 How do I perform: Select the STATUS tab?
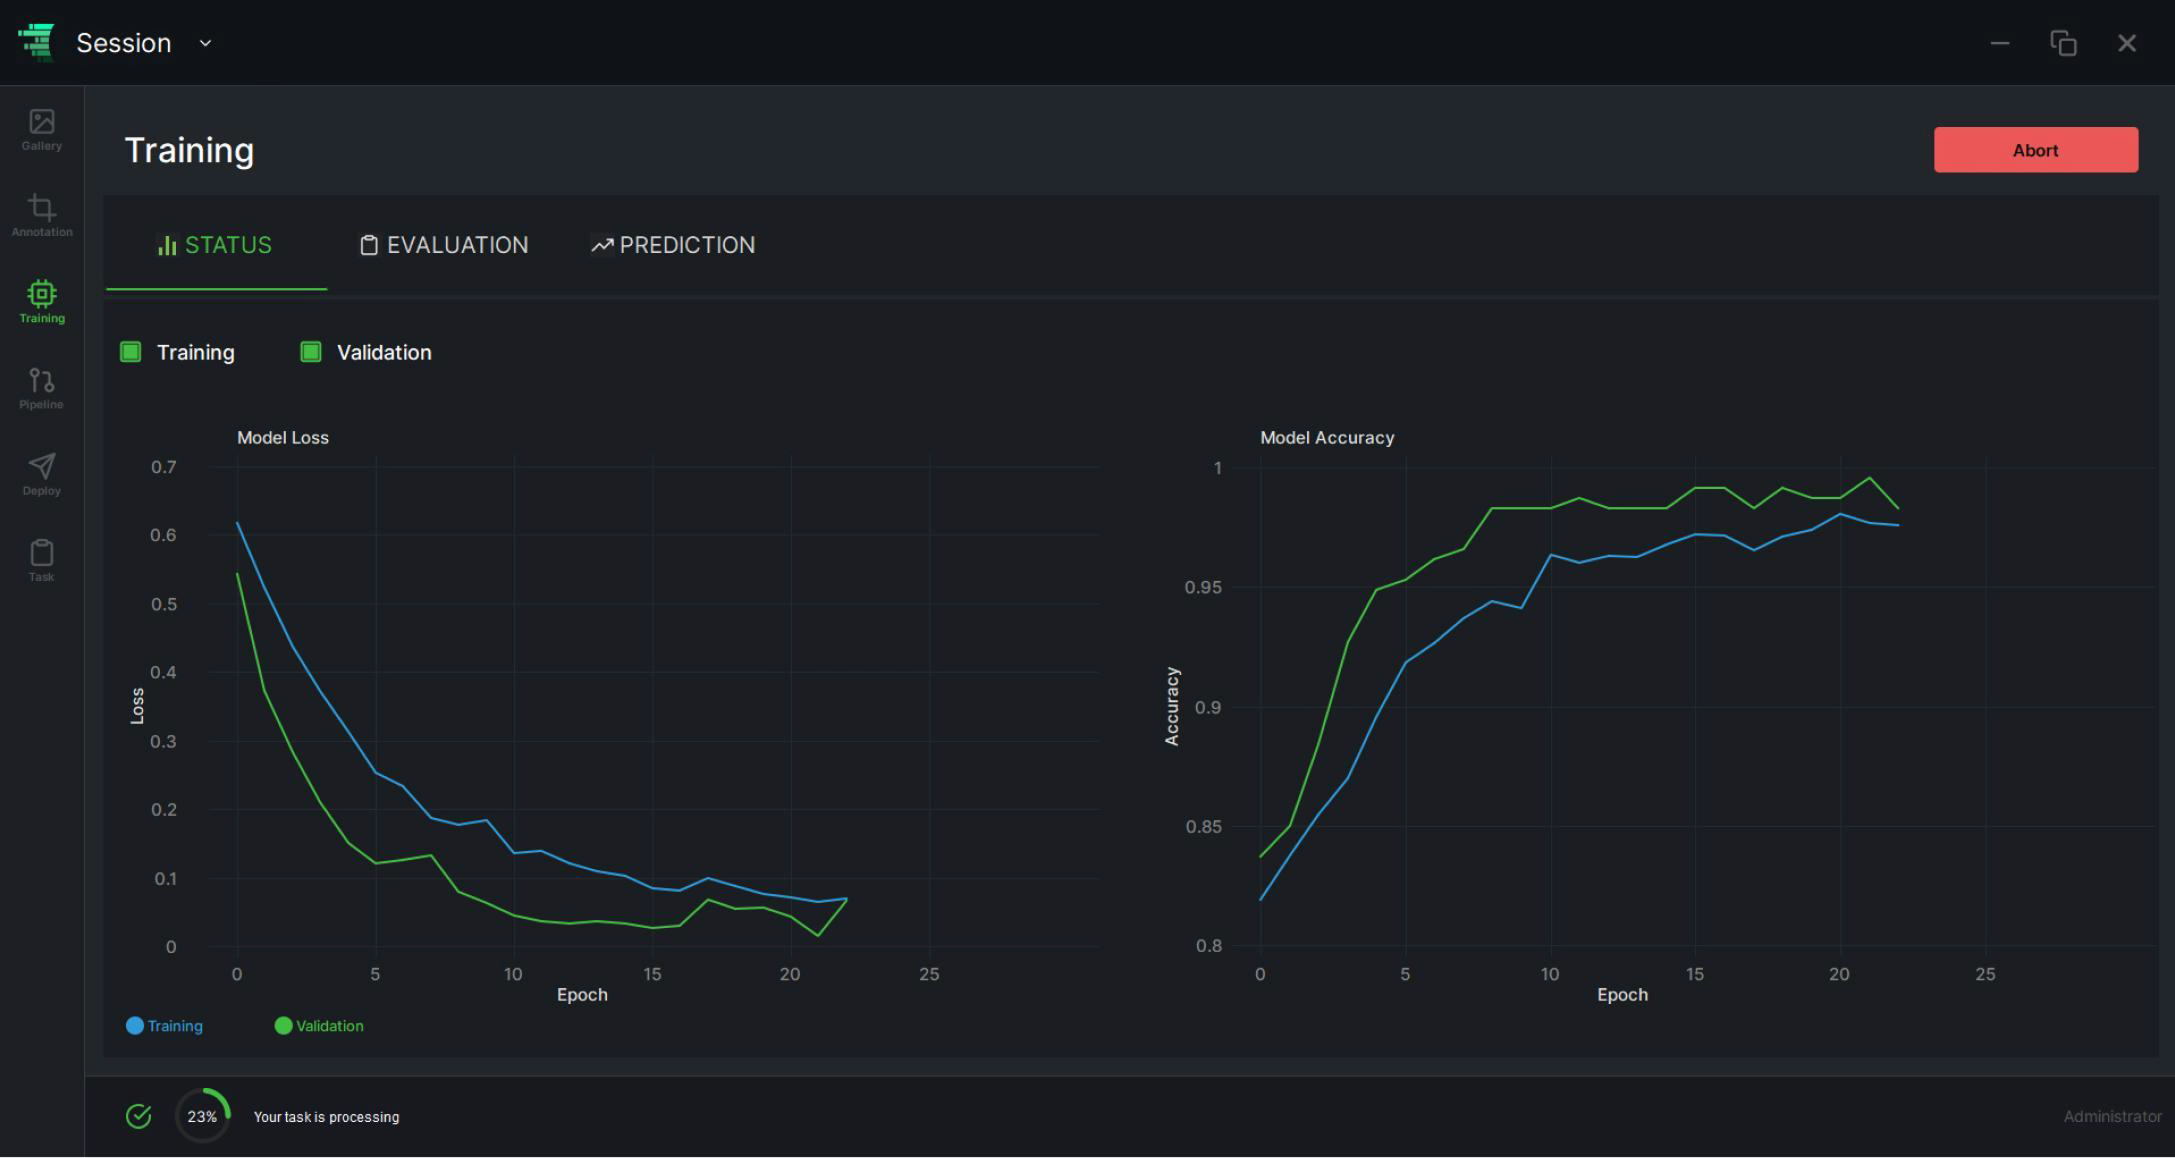coord(216,245)
